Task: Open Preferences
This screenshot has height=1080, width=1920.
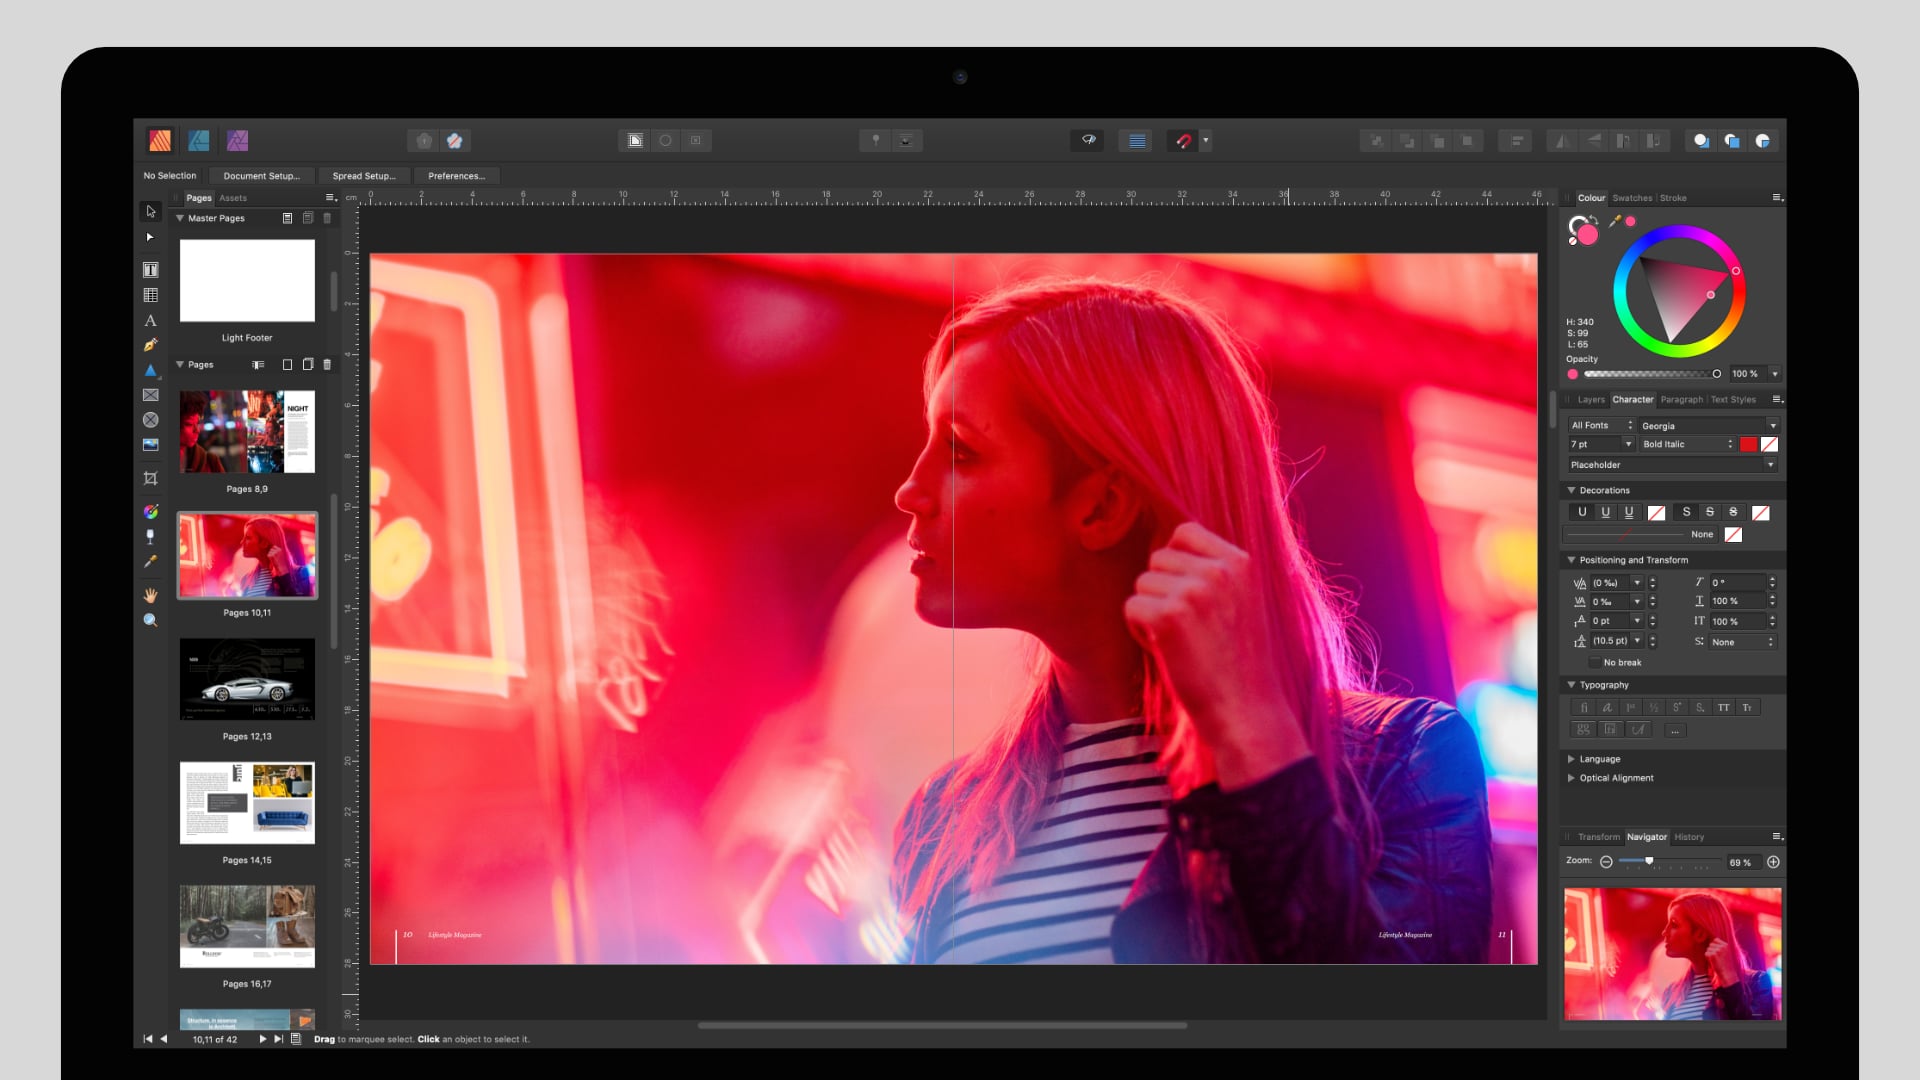Action: point(457,176)
